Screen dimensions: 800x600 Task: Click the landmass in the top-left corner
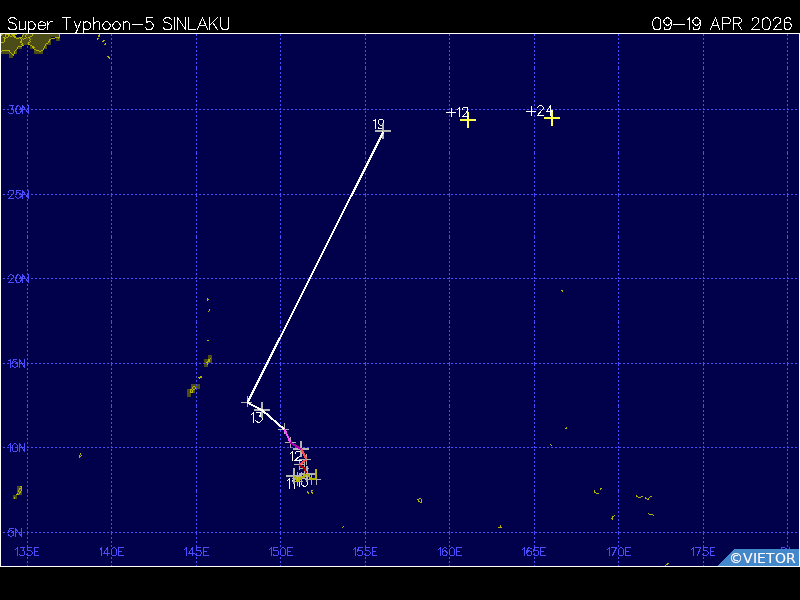27,43
